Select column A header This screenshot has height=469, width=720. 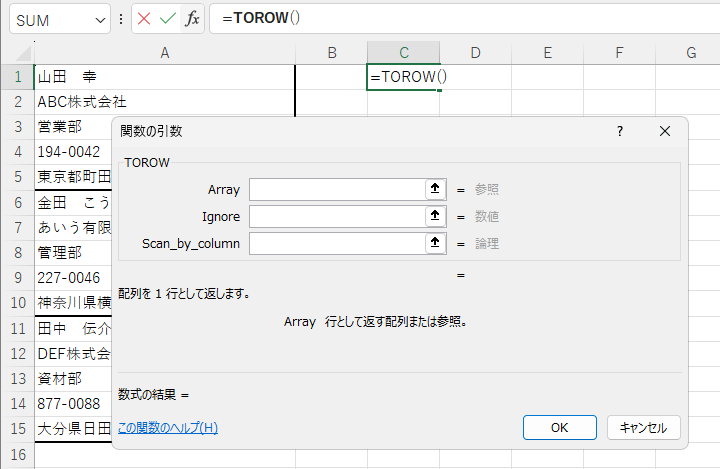pyautogui.click(x=164, y=53)
